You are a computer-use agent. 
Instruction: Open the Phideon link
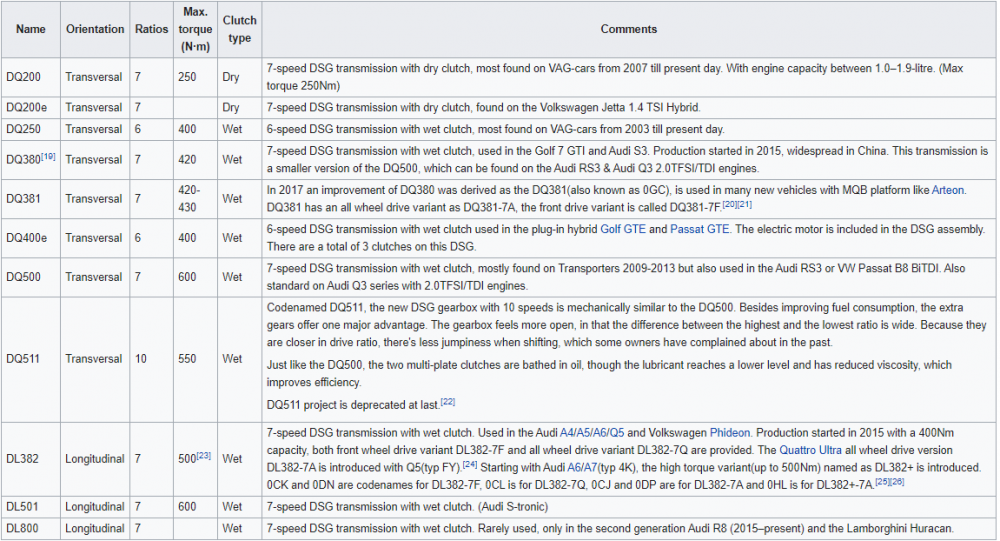(730, 433)
